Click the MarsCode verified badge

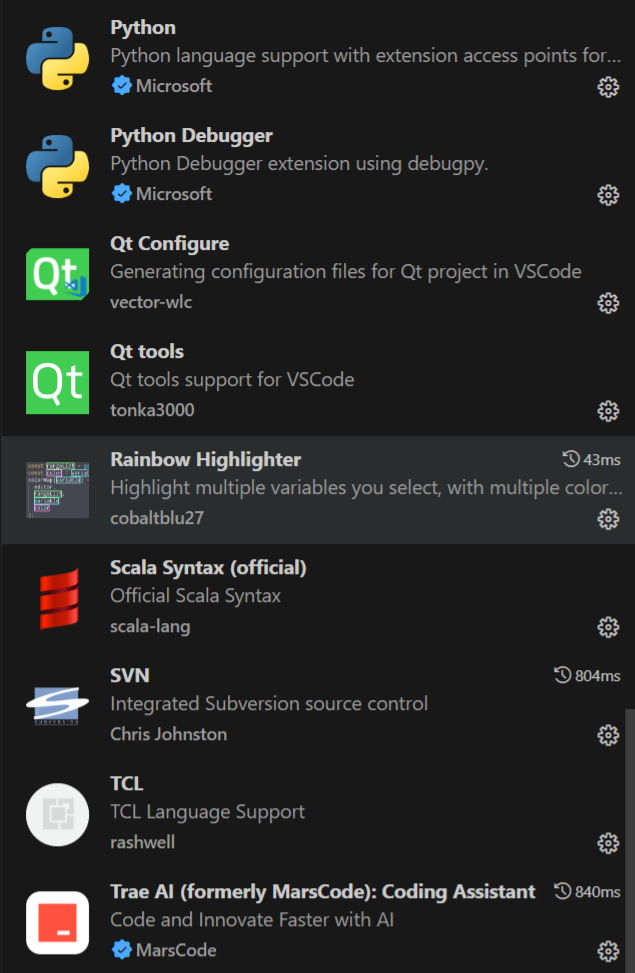122,949
